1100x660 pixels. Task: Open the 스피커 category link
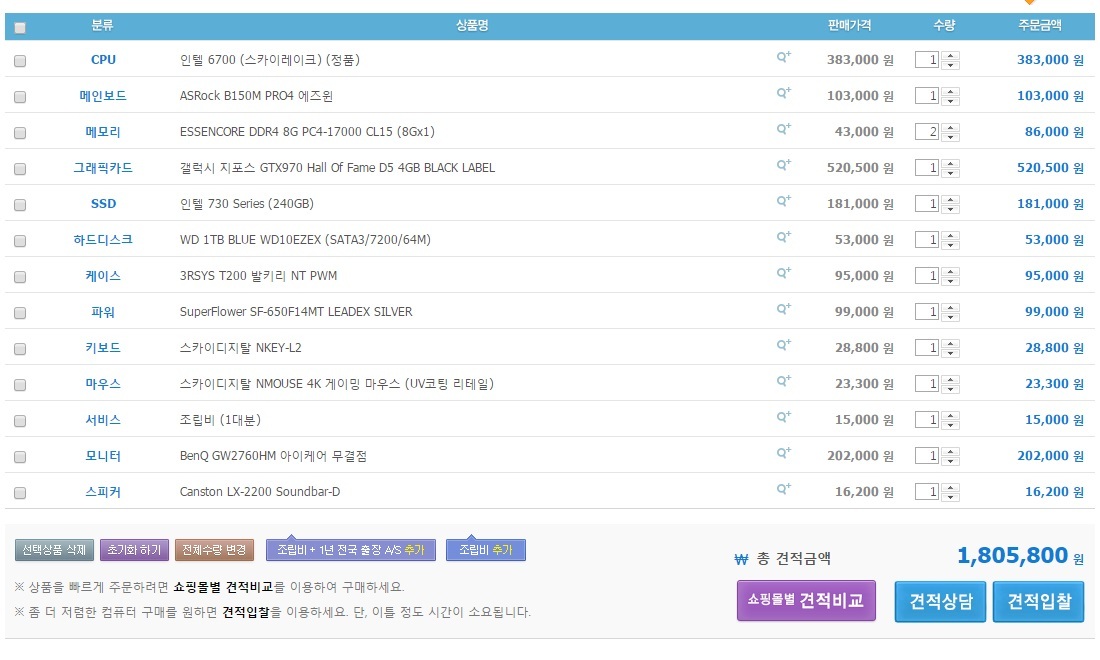point(103,492)
